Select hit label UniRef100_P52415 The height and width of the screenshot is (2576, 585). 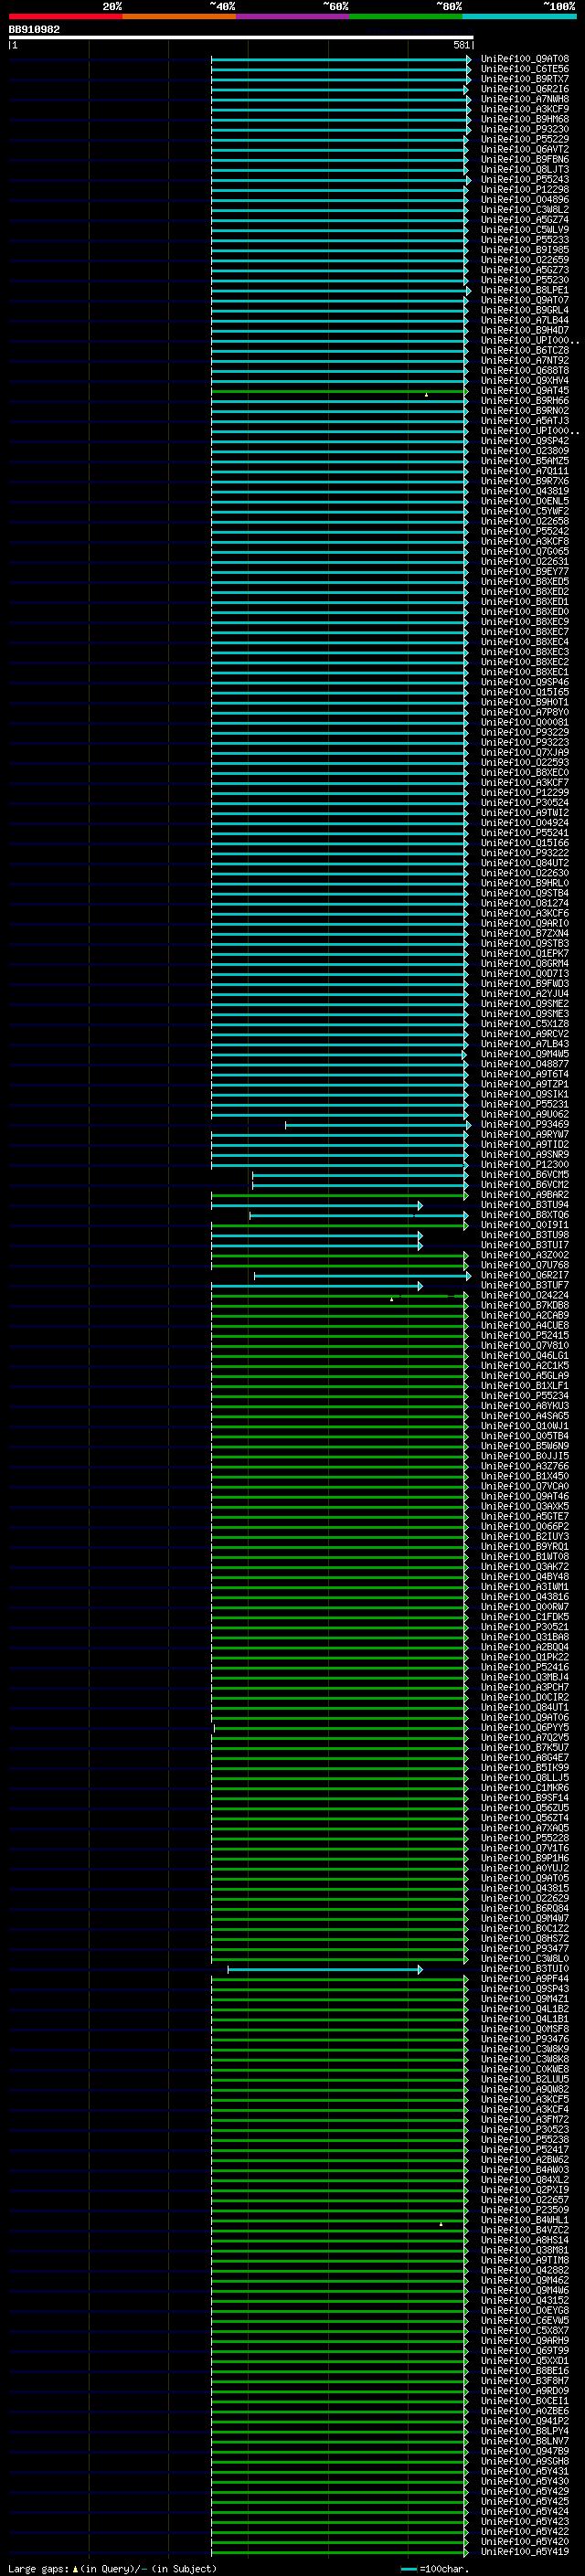(525, 1336)
